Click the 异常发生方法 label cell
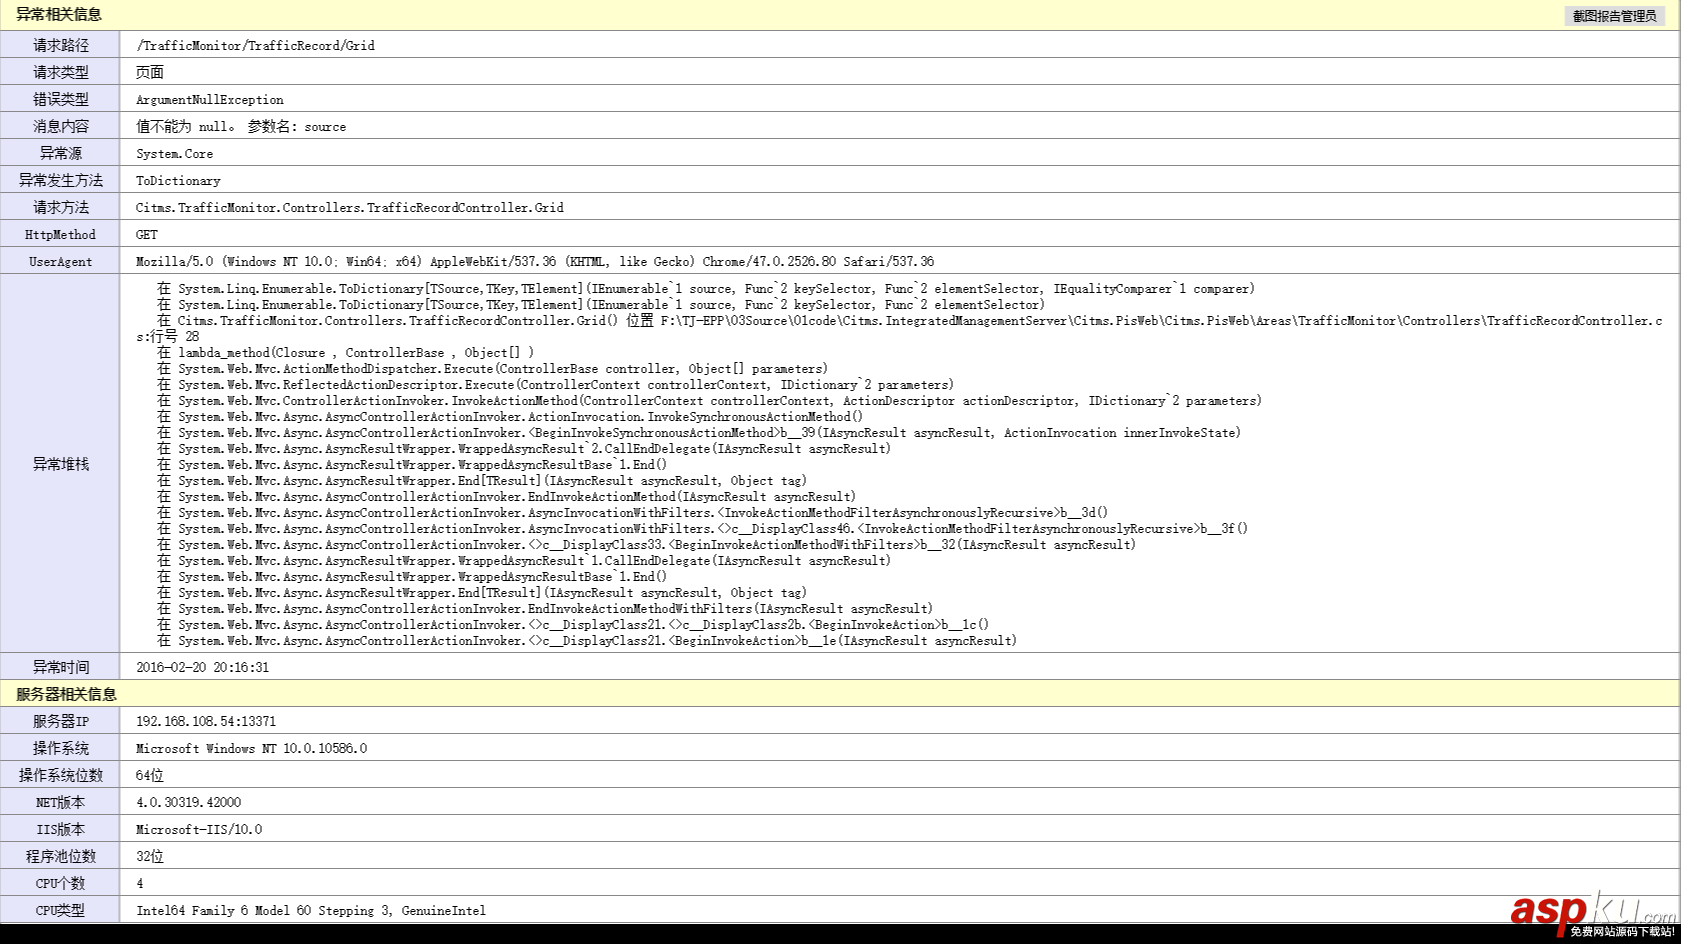This screenshot has width=1681, height=944. (x=60, y=180)
